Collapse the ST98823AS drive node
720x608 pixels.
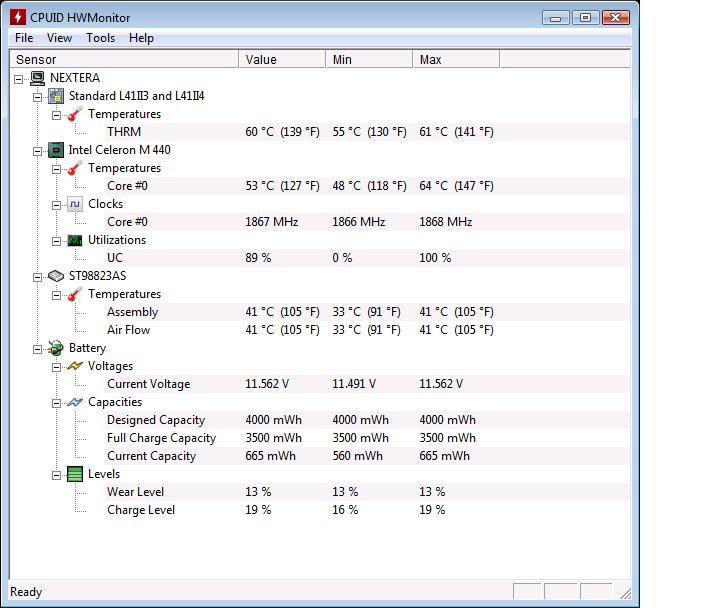(37, 277)
